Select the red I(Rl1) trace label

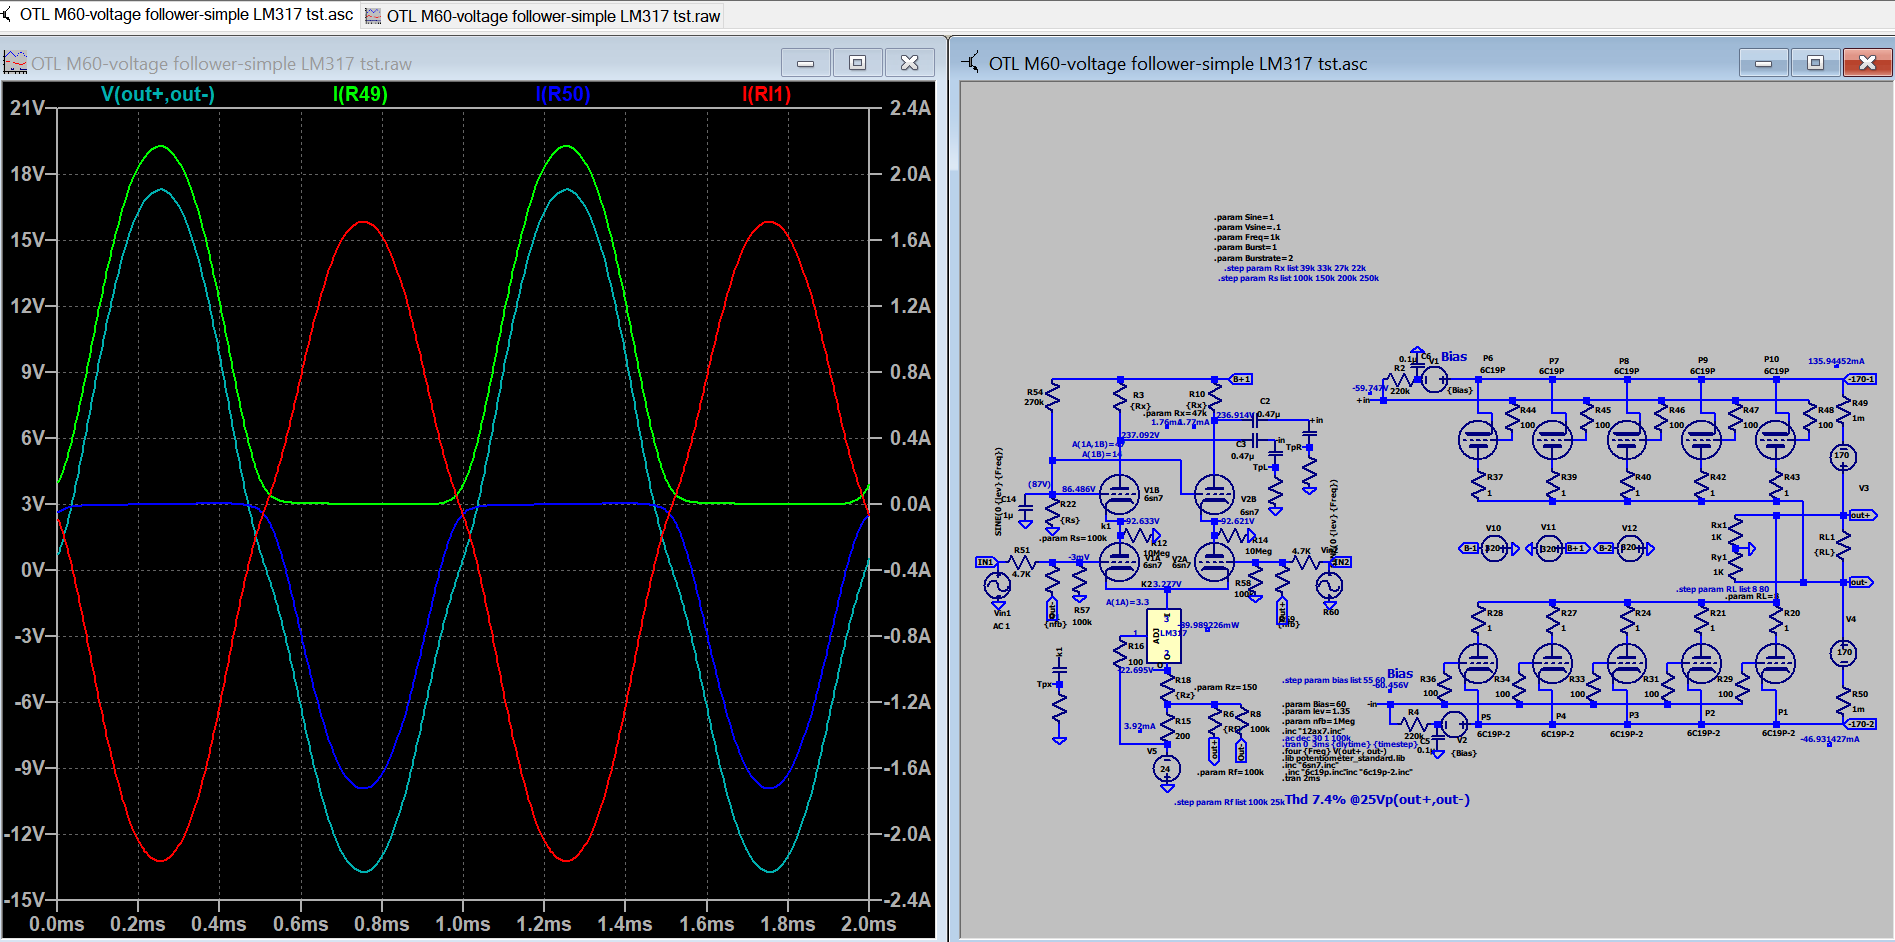[766, 94]
